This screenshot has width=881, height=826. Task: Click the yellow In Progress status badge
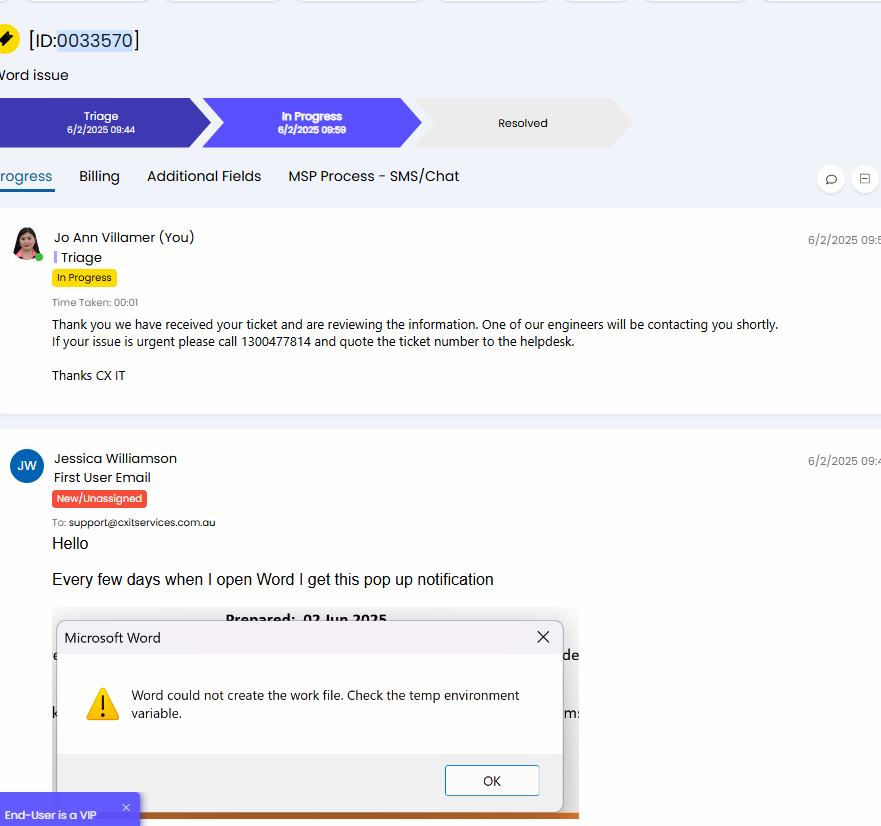(x=84, y=278)
